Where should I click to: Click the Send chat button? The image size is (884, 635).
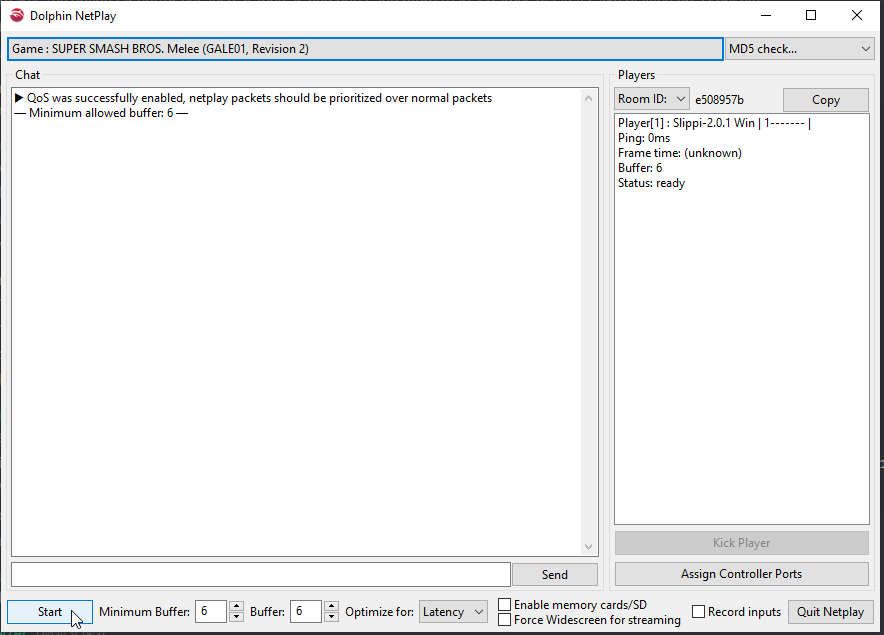click(x=555, y=575)
